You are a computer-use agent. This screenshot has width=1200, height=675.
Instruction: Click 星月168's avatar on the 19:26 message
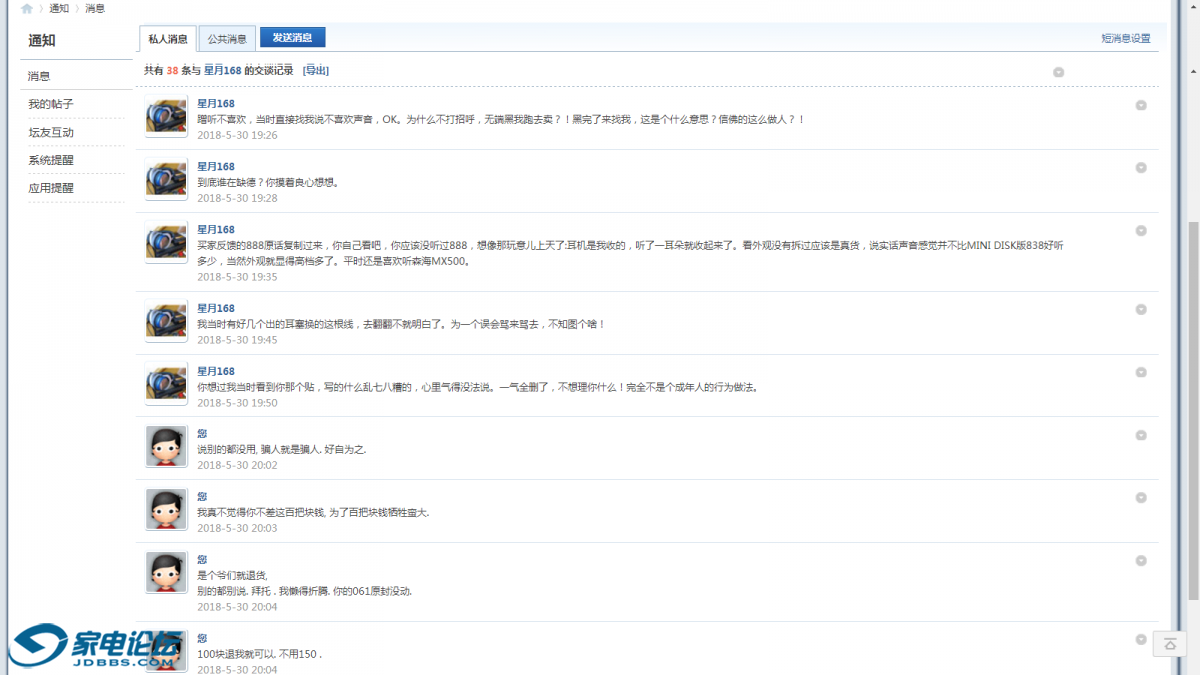[x=166, y=118]
